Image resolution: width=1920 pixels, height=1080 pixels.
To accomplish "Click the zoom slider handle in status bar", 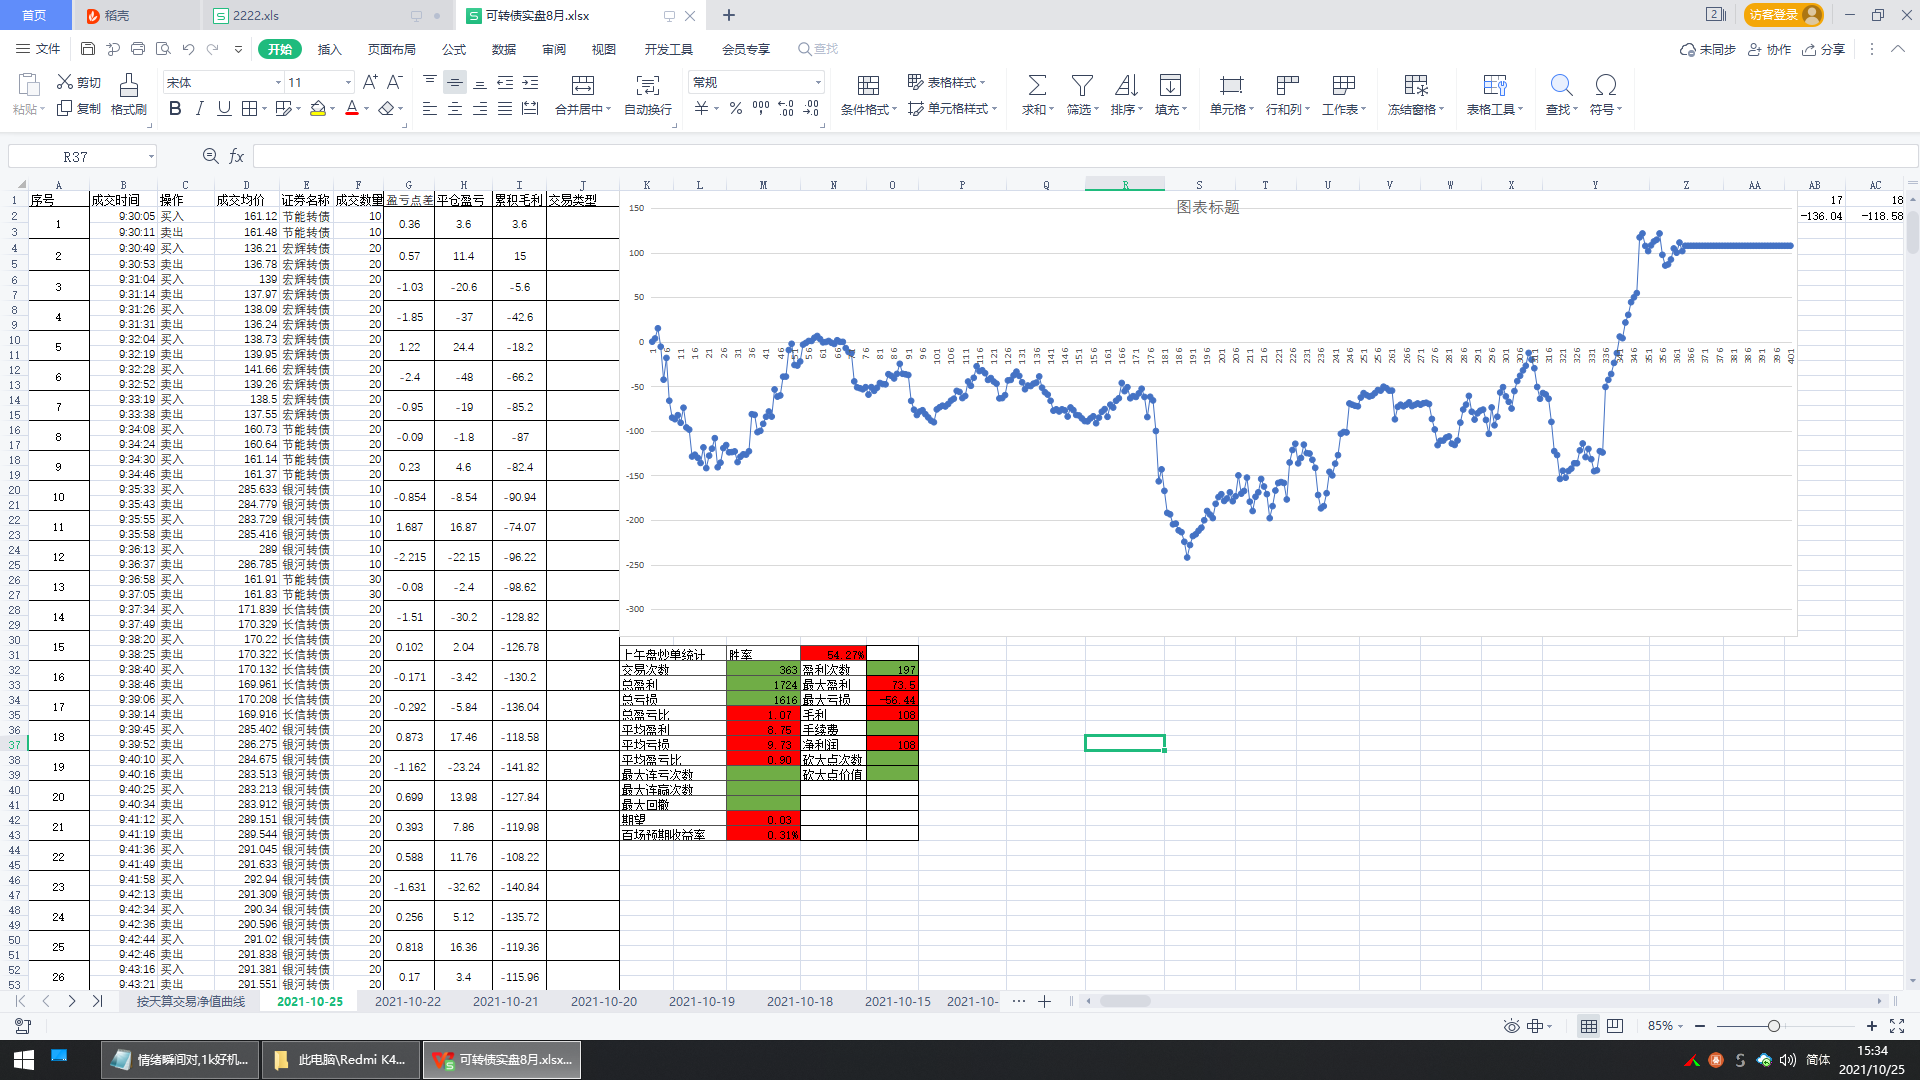I will [x=1773, y=1026].
